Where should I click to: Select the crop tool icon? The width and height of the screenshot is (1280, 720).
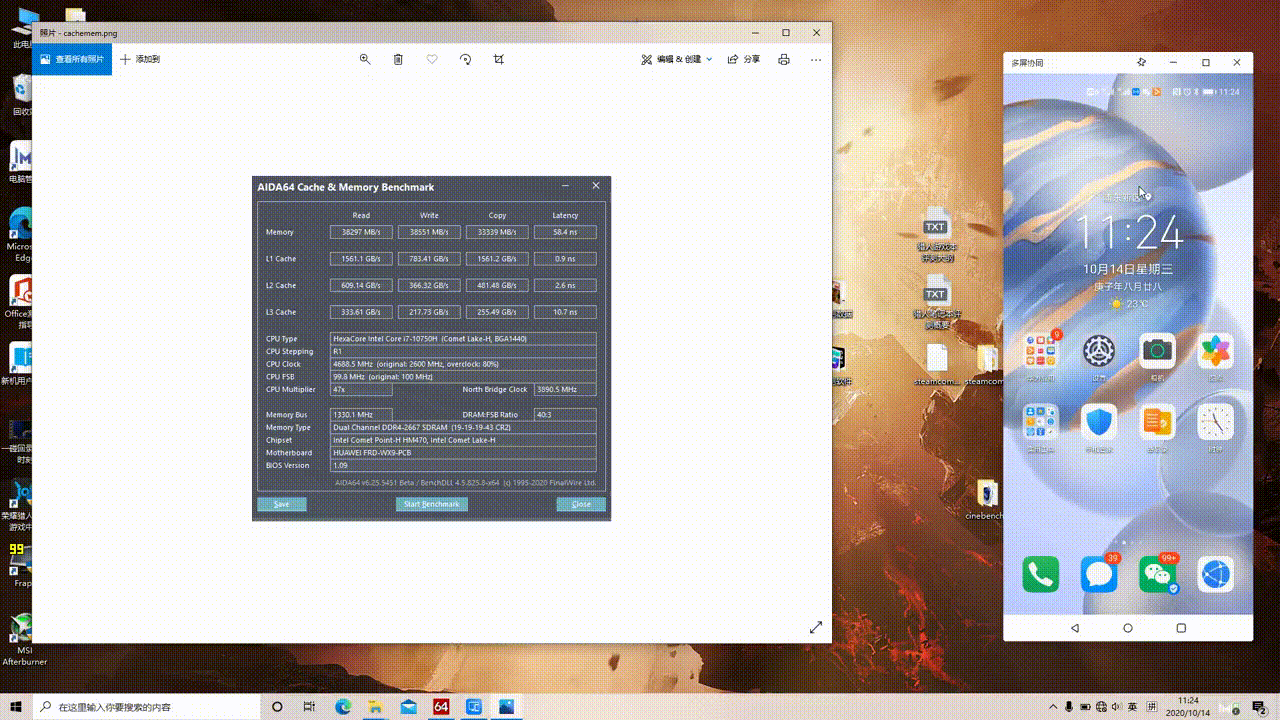pos(499,60)
